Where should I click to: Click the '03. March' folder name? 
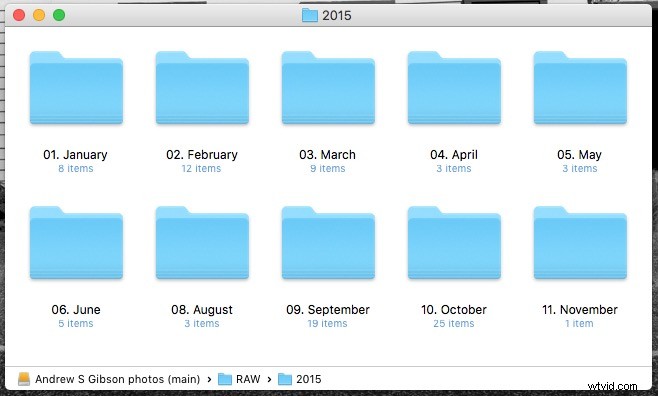click(327, 155)
